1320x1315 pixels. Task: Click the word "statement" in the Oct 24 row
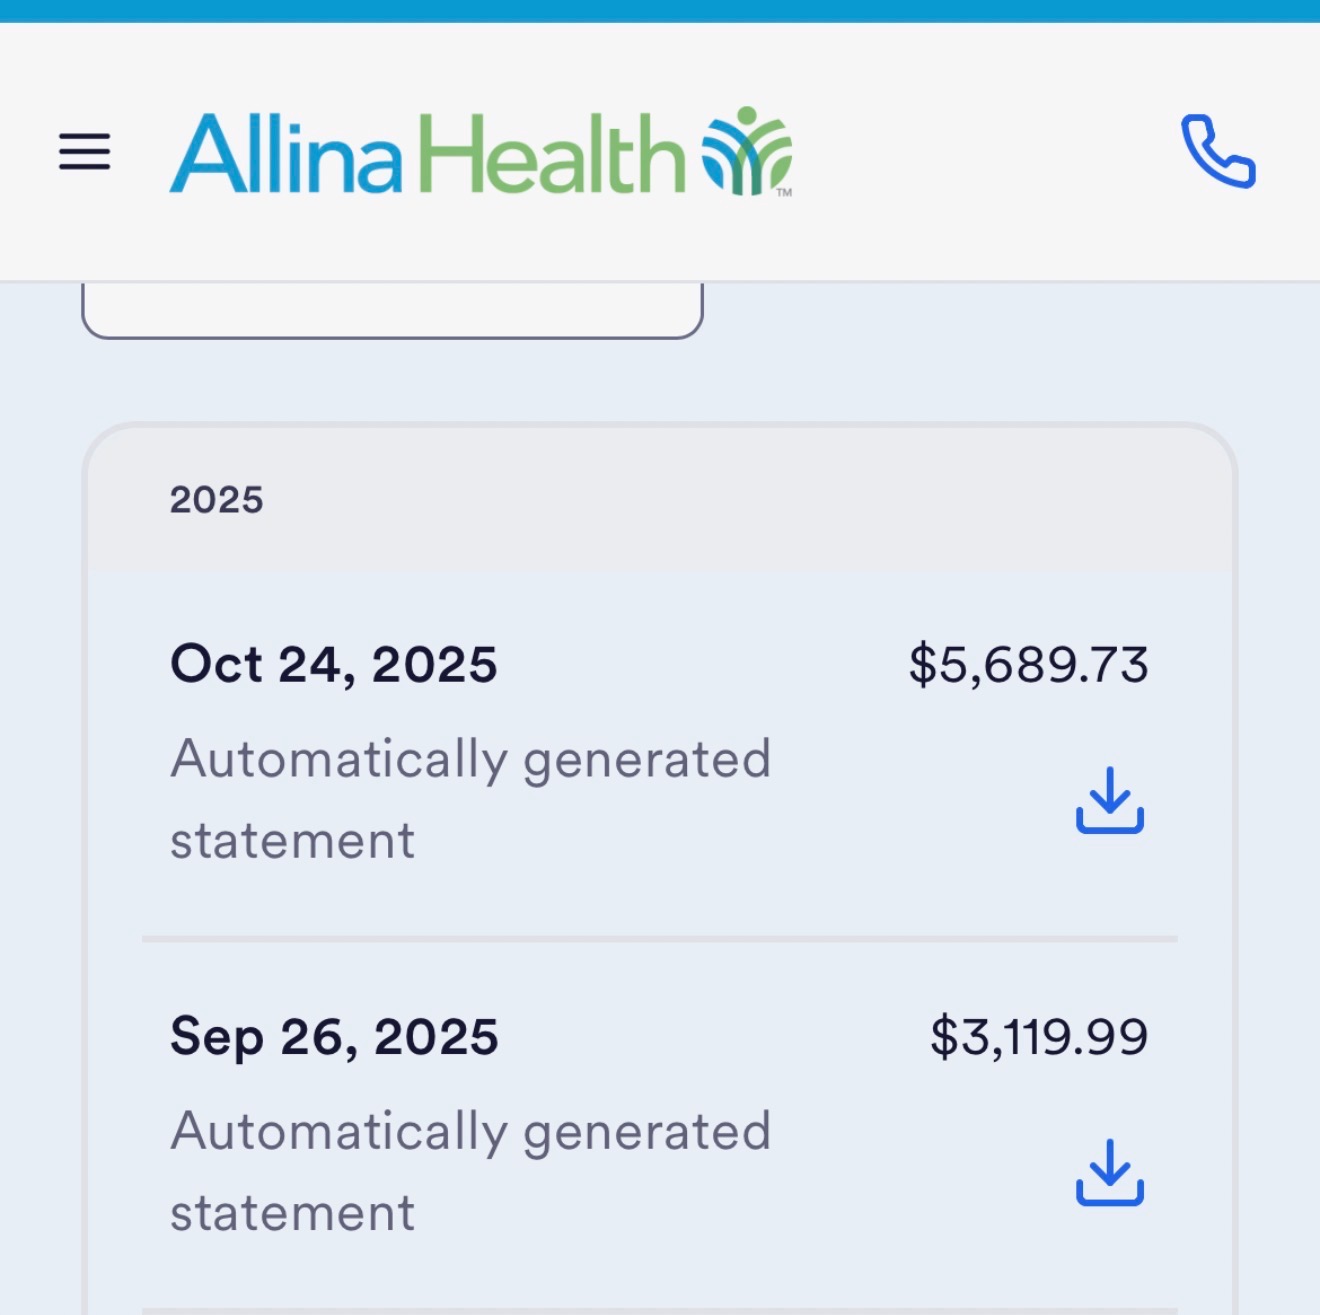click(292, 840)
